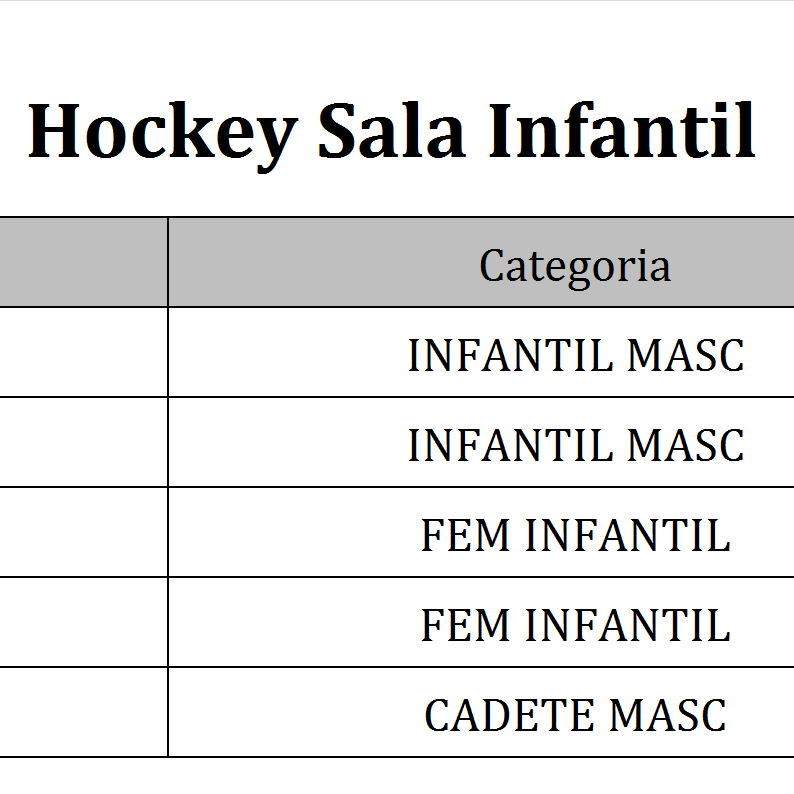Screen dimensions: 794x794
Task: Select the Categoria column header cell
Action: click(574, 265)
